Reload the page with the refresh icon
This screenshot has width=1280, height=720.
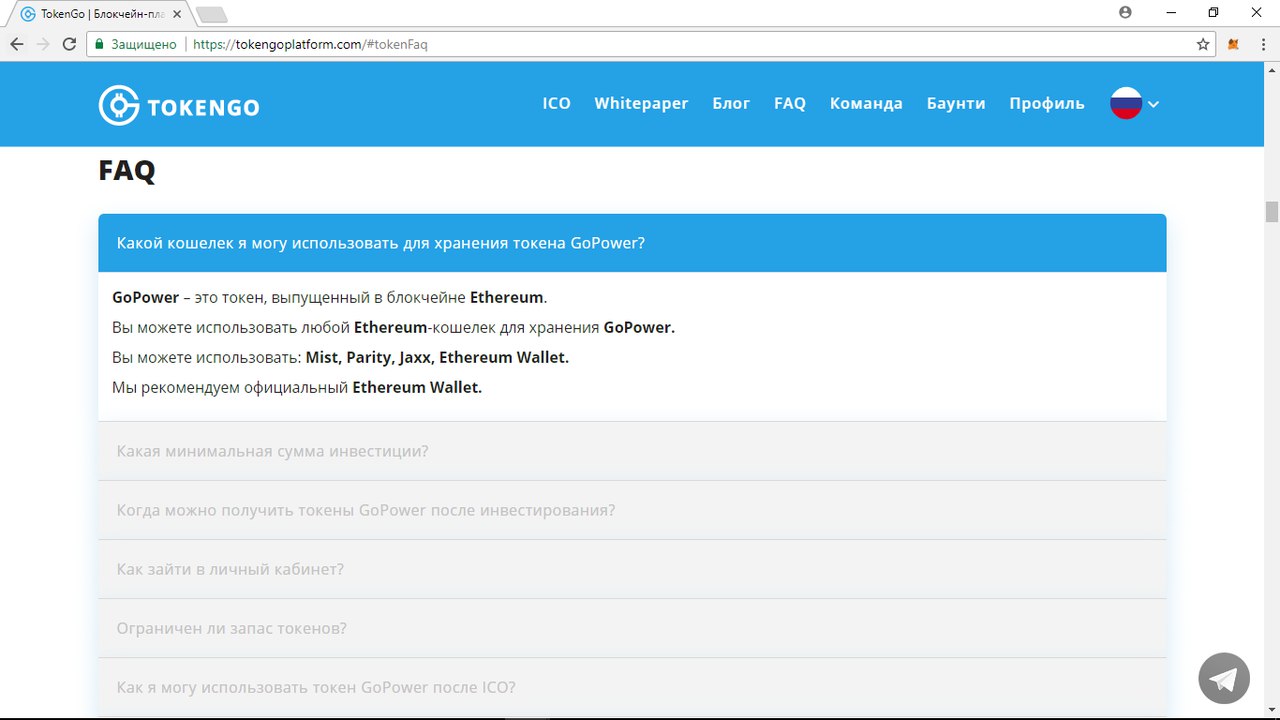point(69,44)
